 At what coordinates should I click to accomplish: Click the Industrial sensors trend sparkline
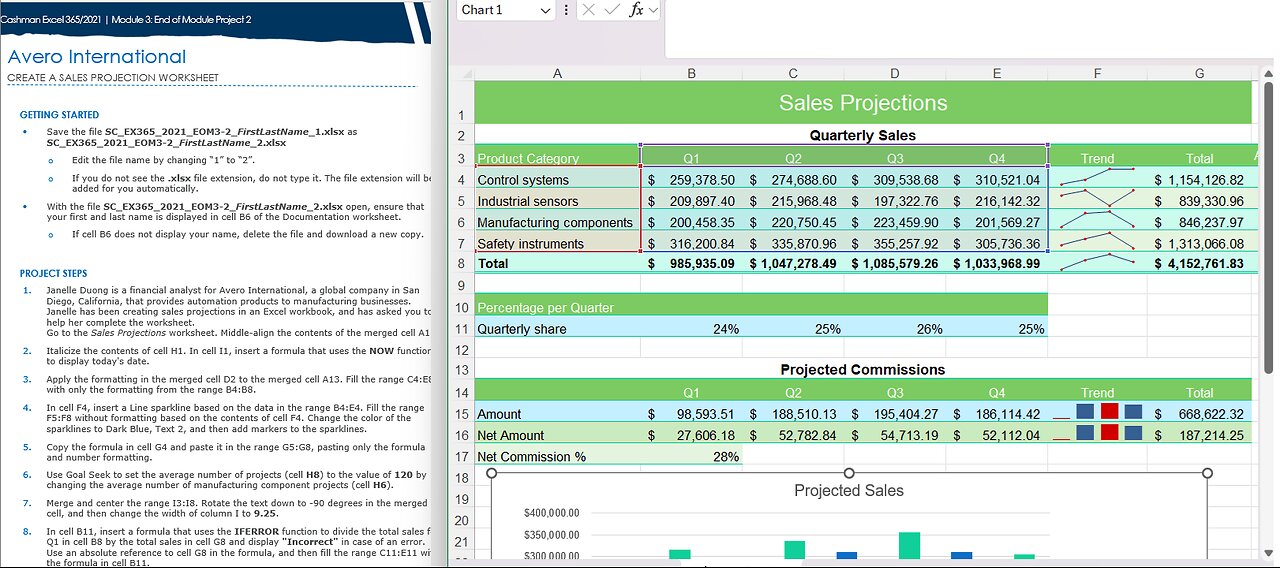(x=1098, y=201)
